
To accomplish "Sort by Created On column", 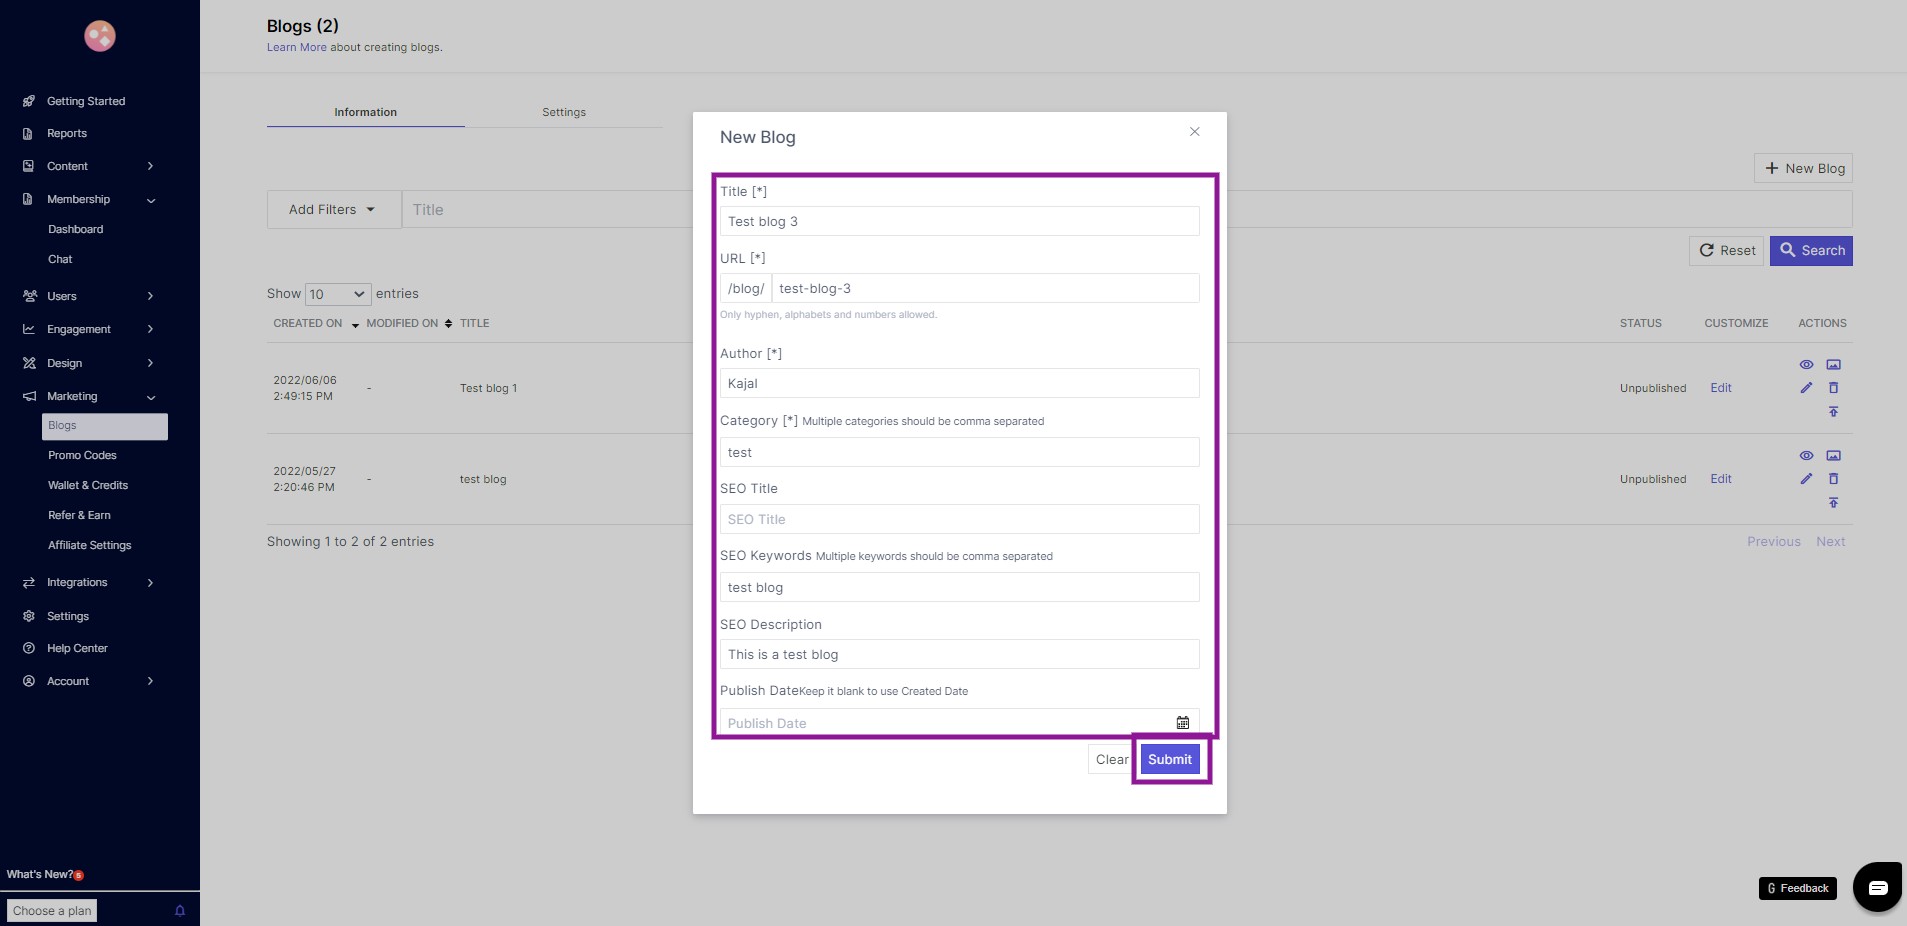I will point(315,323).
